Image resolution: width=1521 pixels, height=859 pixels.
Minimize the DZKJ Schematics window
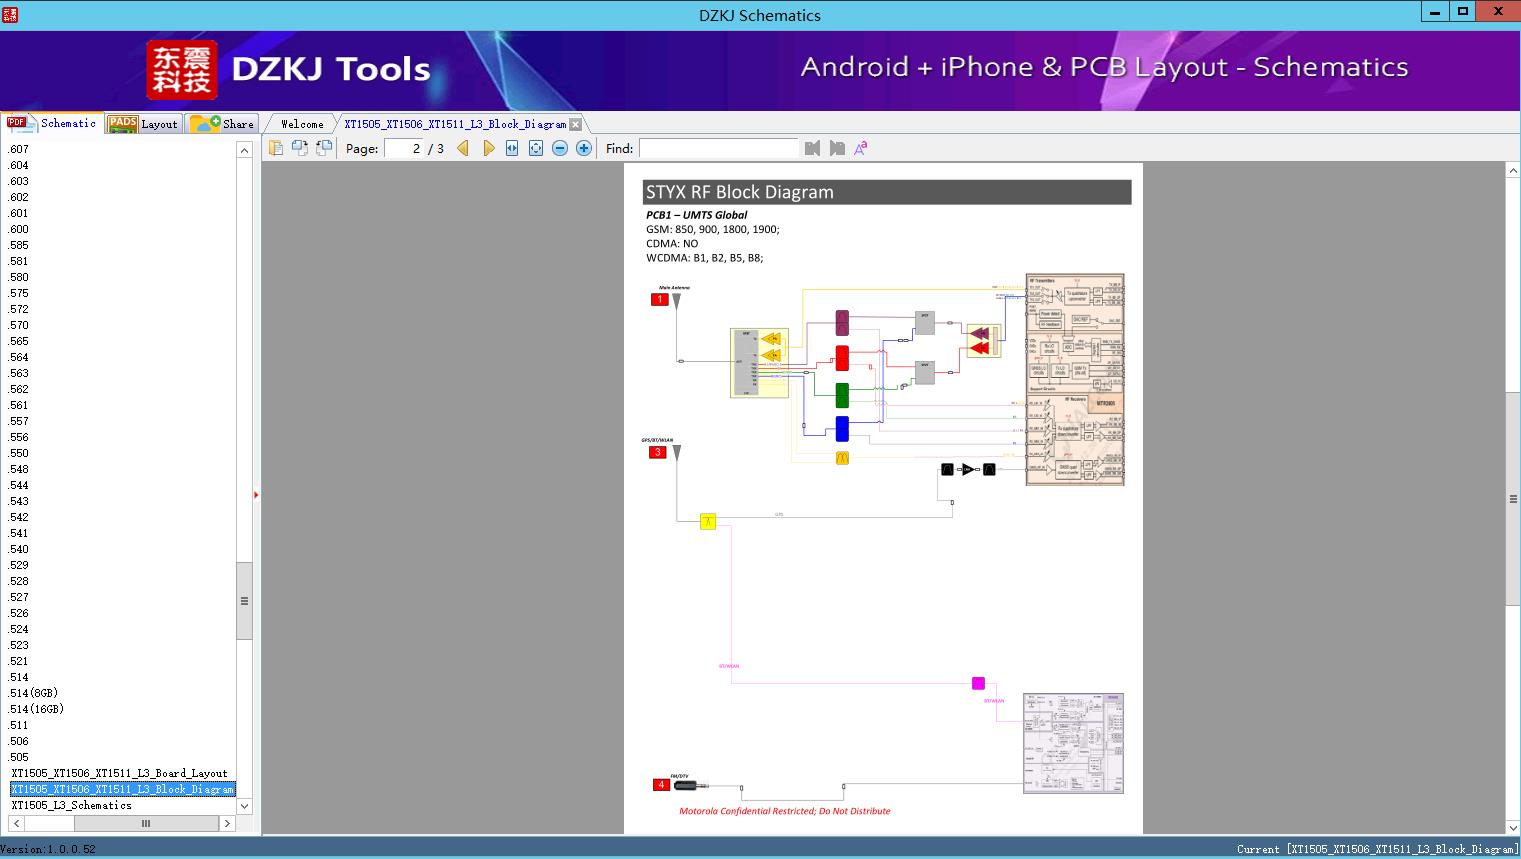1435,12
